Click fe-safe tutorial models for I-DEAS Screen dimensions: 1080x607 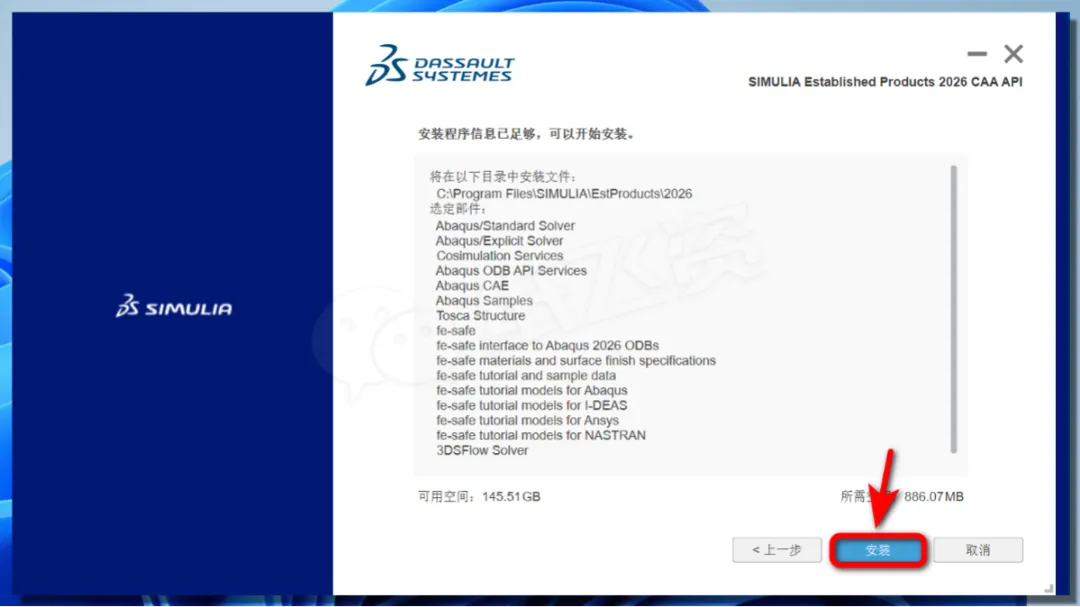click(x=531, y=405)
